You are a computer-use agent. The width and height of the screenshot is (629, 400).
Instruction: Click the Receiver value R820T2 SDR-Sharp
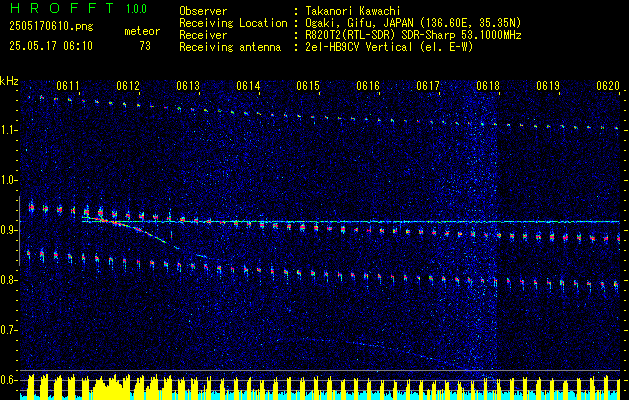pos(413,35)
